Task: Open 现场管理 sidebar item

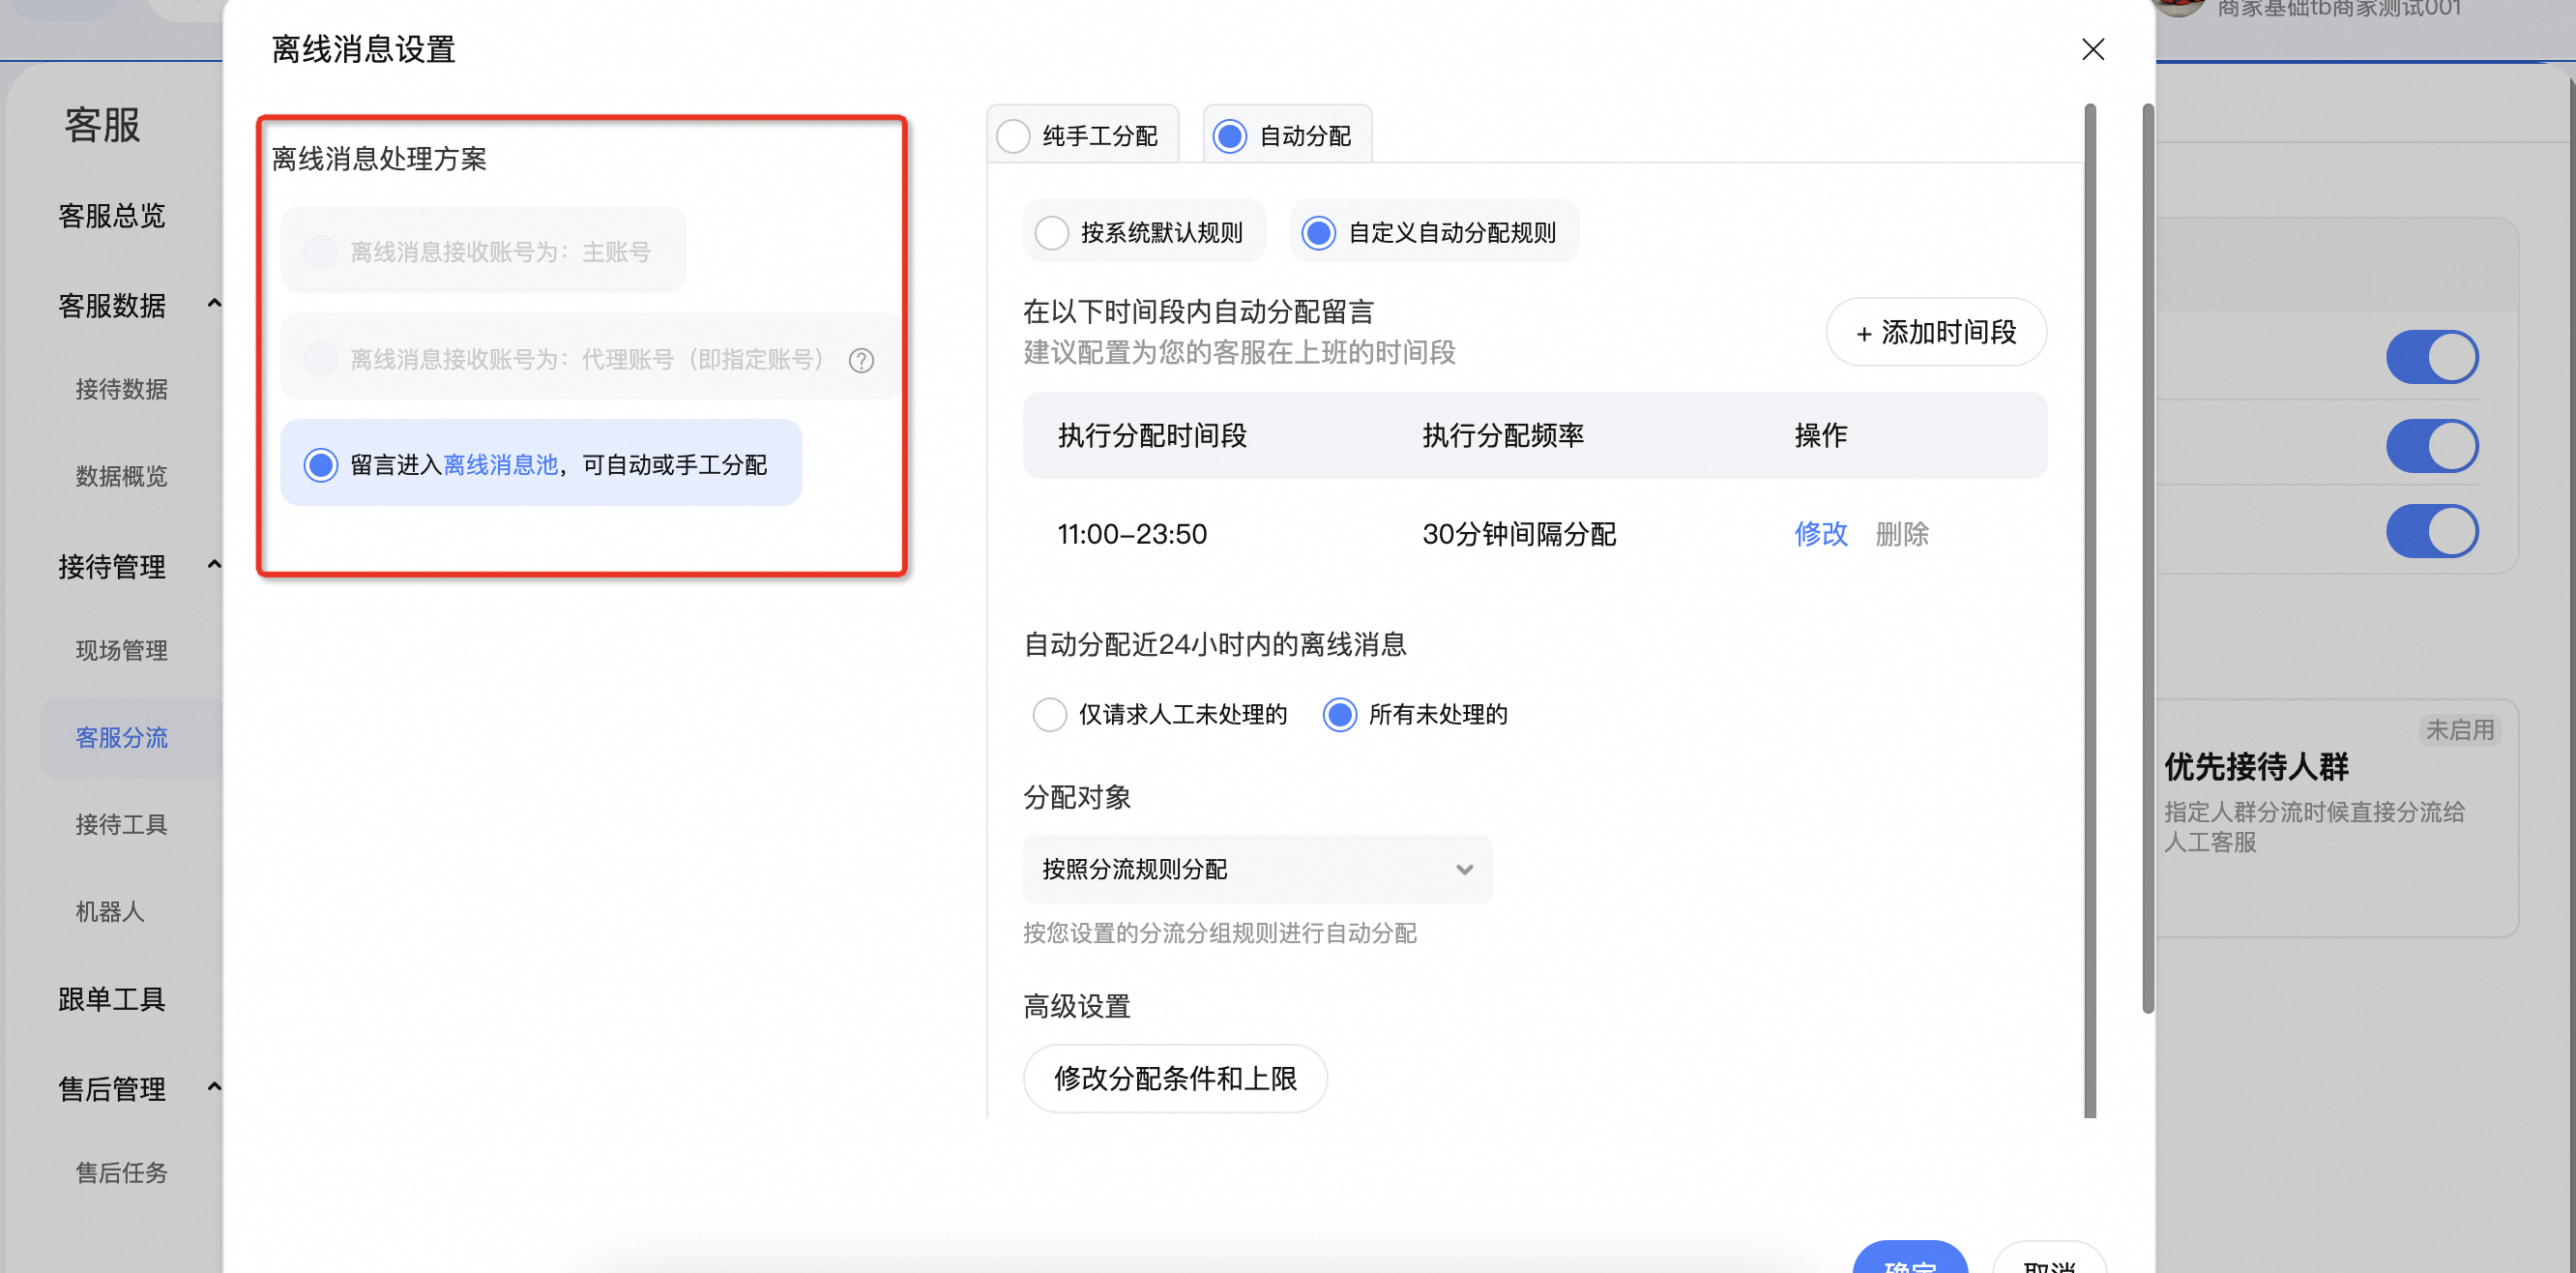Action: tap(121, 650)
